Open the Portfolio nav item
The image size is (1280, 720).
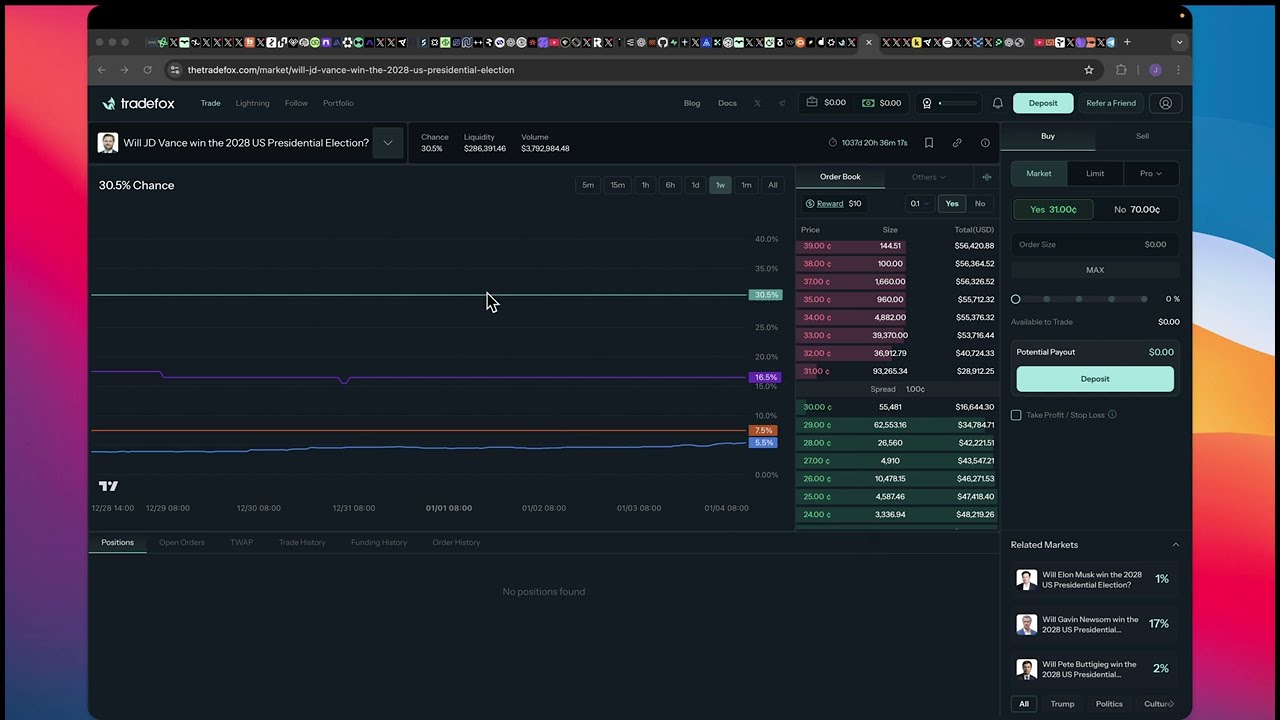coord(338,103)
